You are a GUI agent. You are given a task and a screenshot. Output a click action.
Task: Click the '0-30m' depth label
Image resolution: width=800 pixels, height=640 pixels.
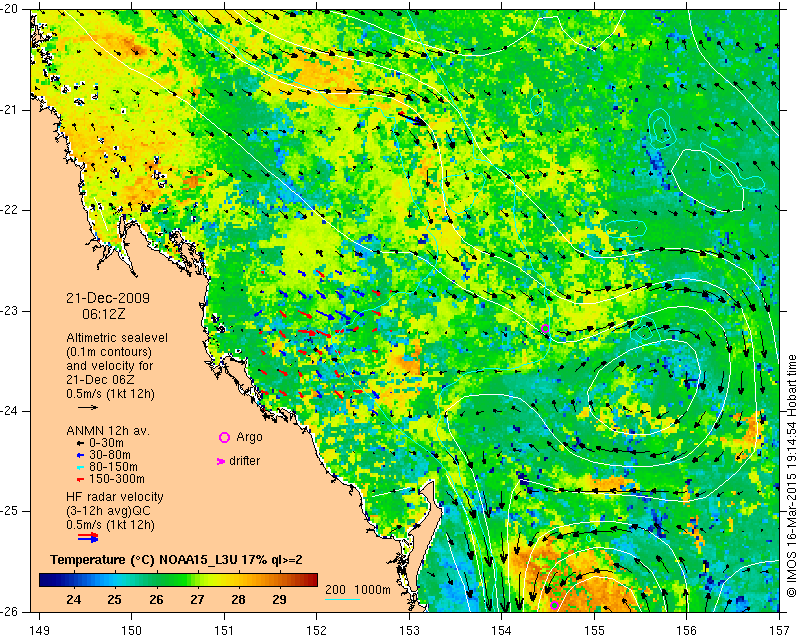coord(106,442)
